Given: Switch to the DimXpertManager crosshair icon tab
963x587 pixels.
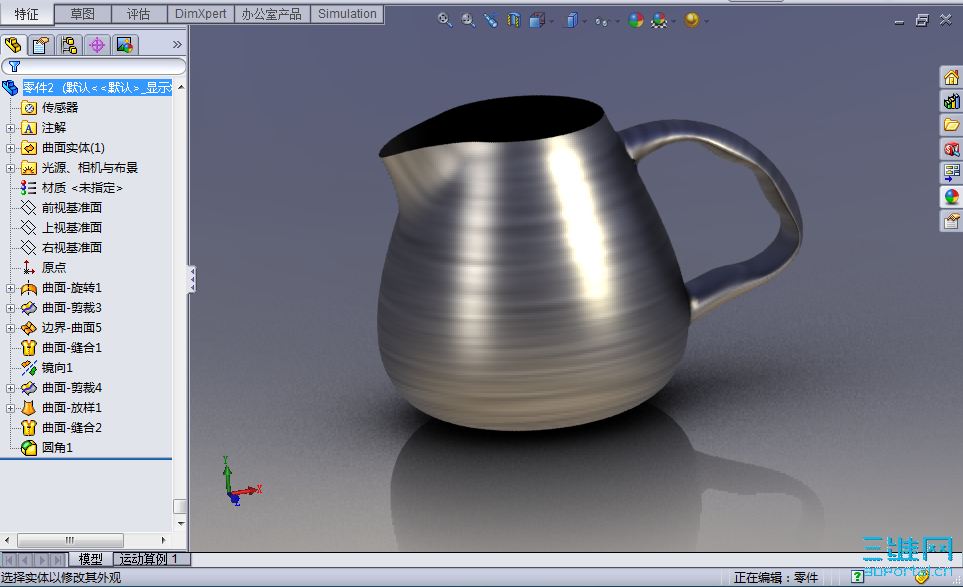Looking at the screenshot, I should (97, 45).
